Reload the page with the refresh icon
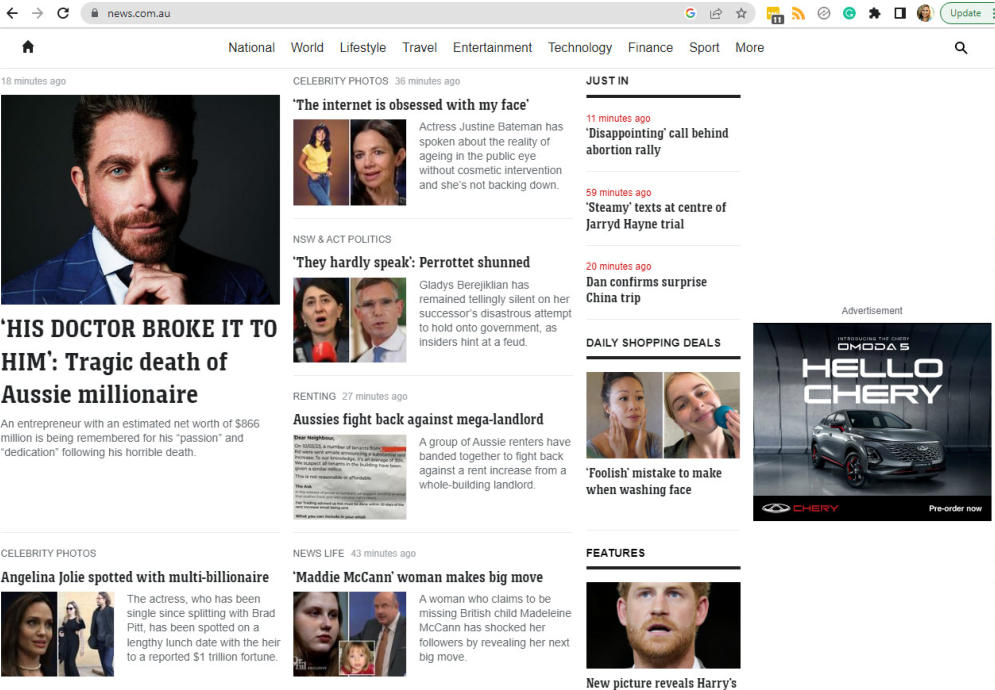The height and width of the screenshot is (690, 995). (x=63, y=13)
